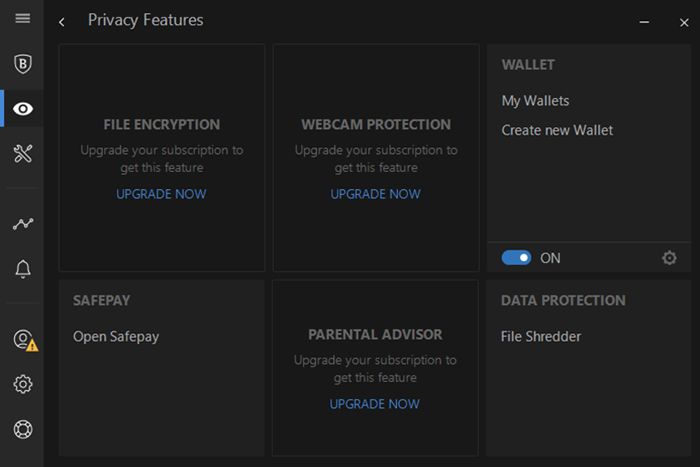The image size is (700, 467).
Task: Click Upgrade Now under File Encryption
Action: tap(161, 194)
